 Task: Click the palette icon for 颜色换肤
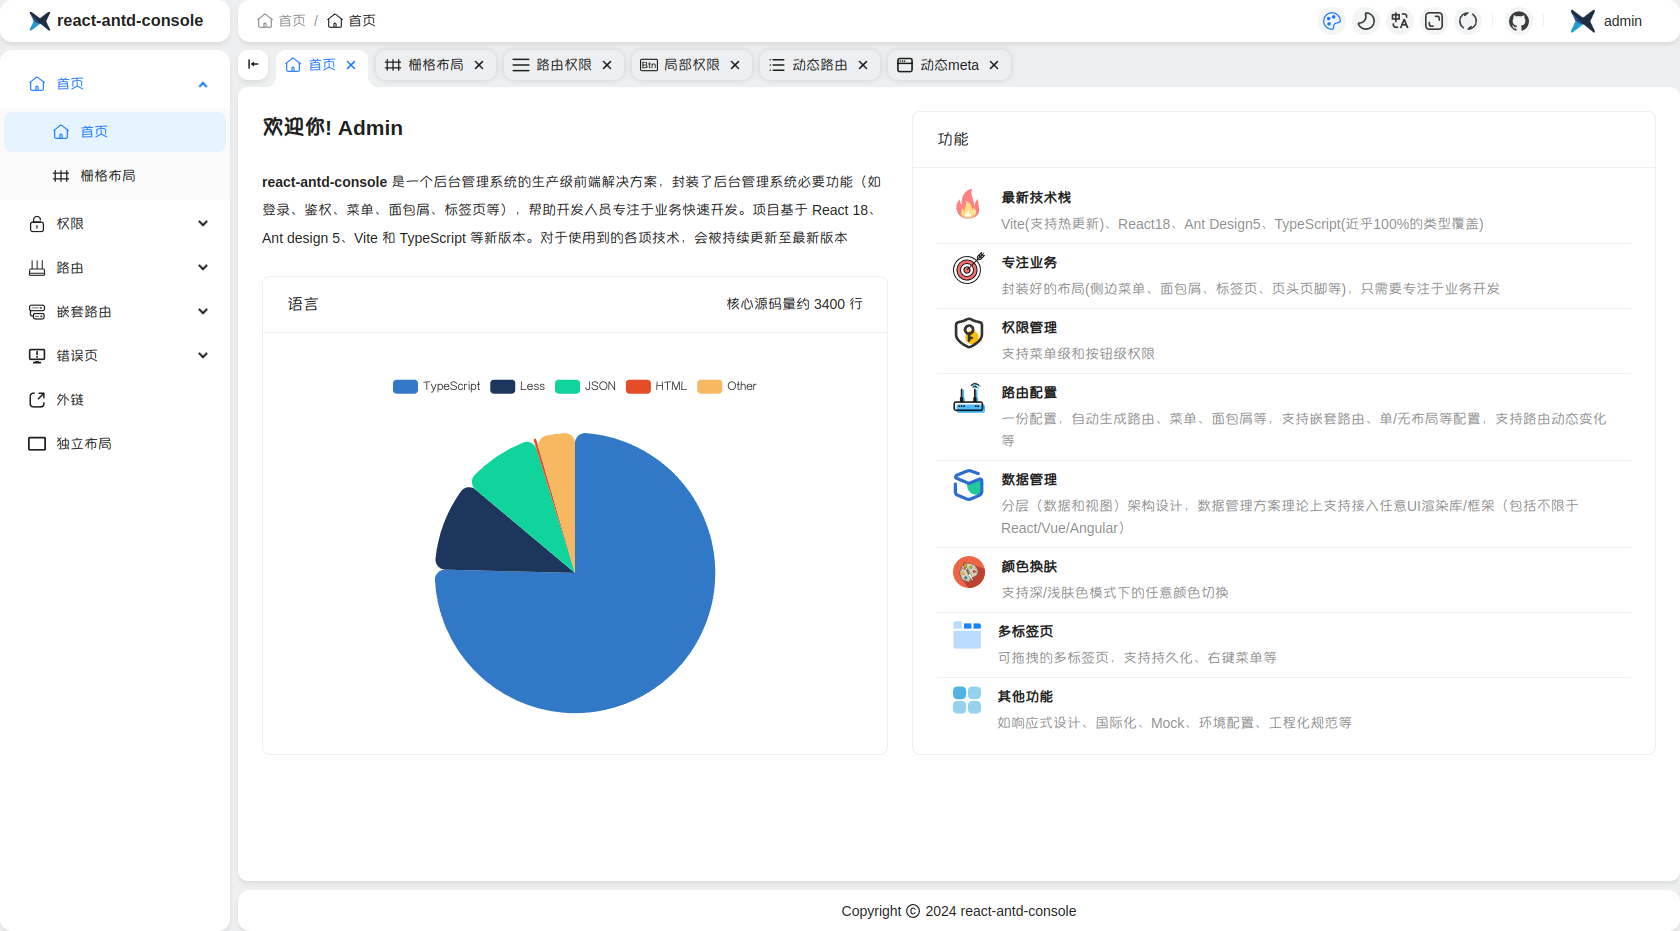coord(968,572)
